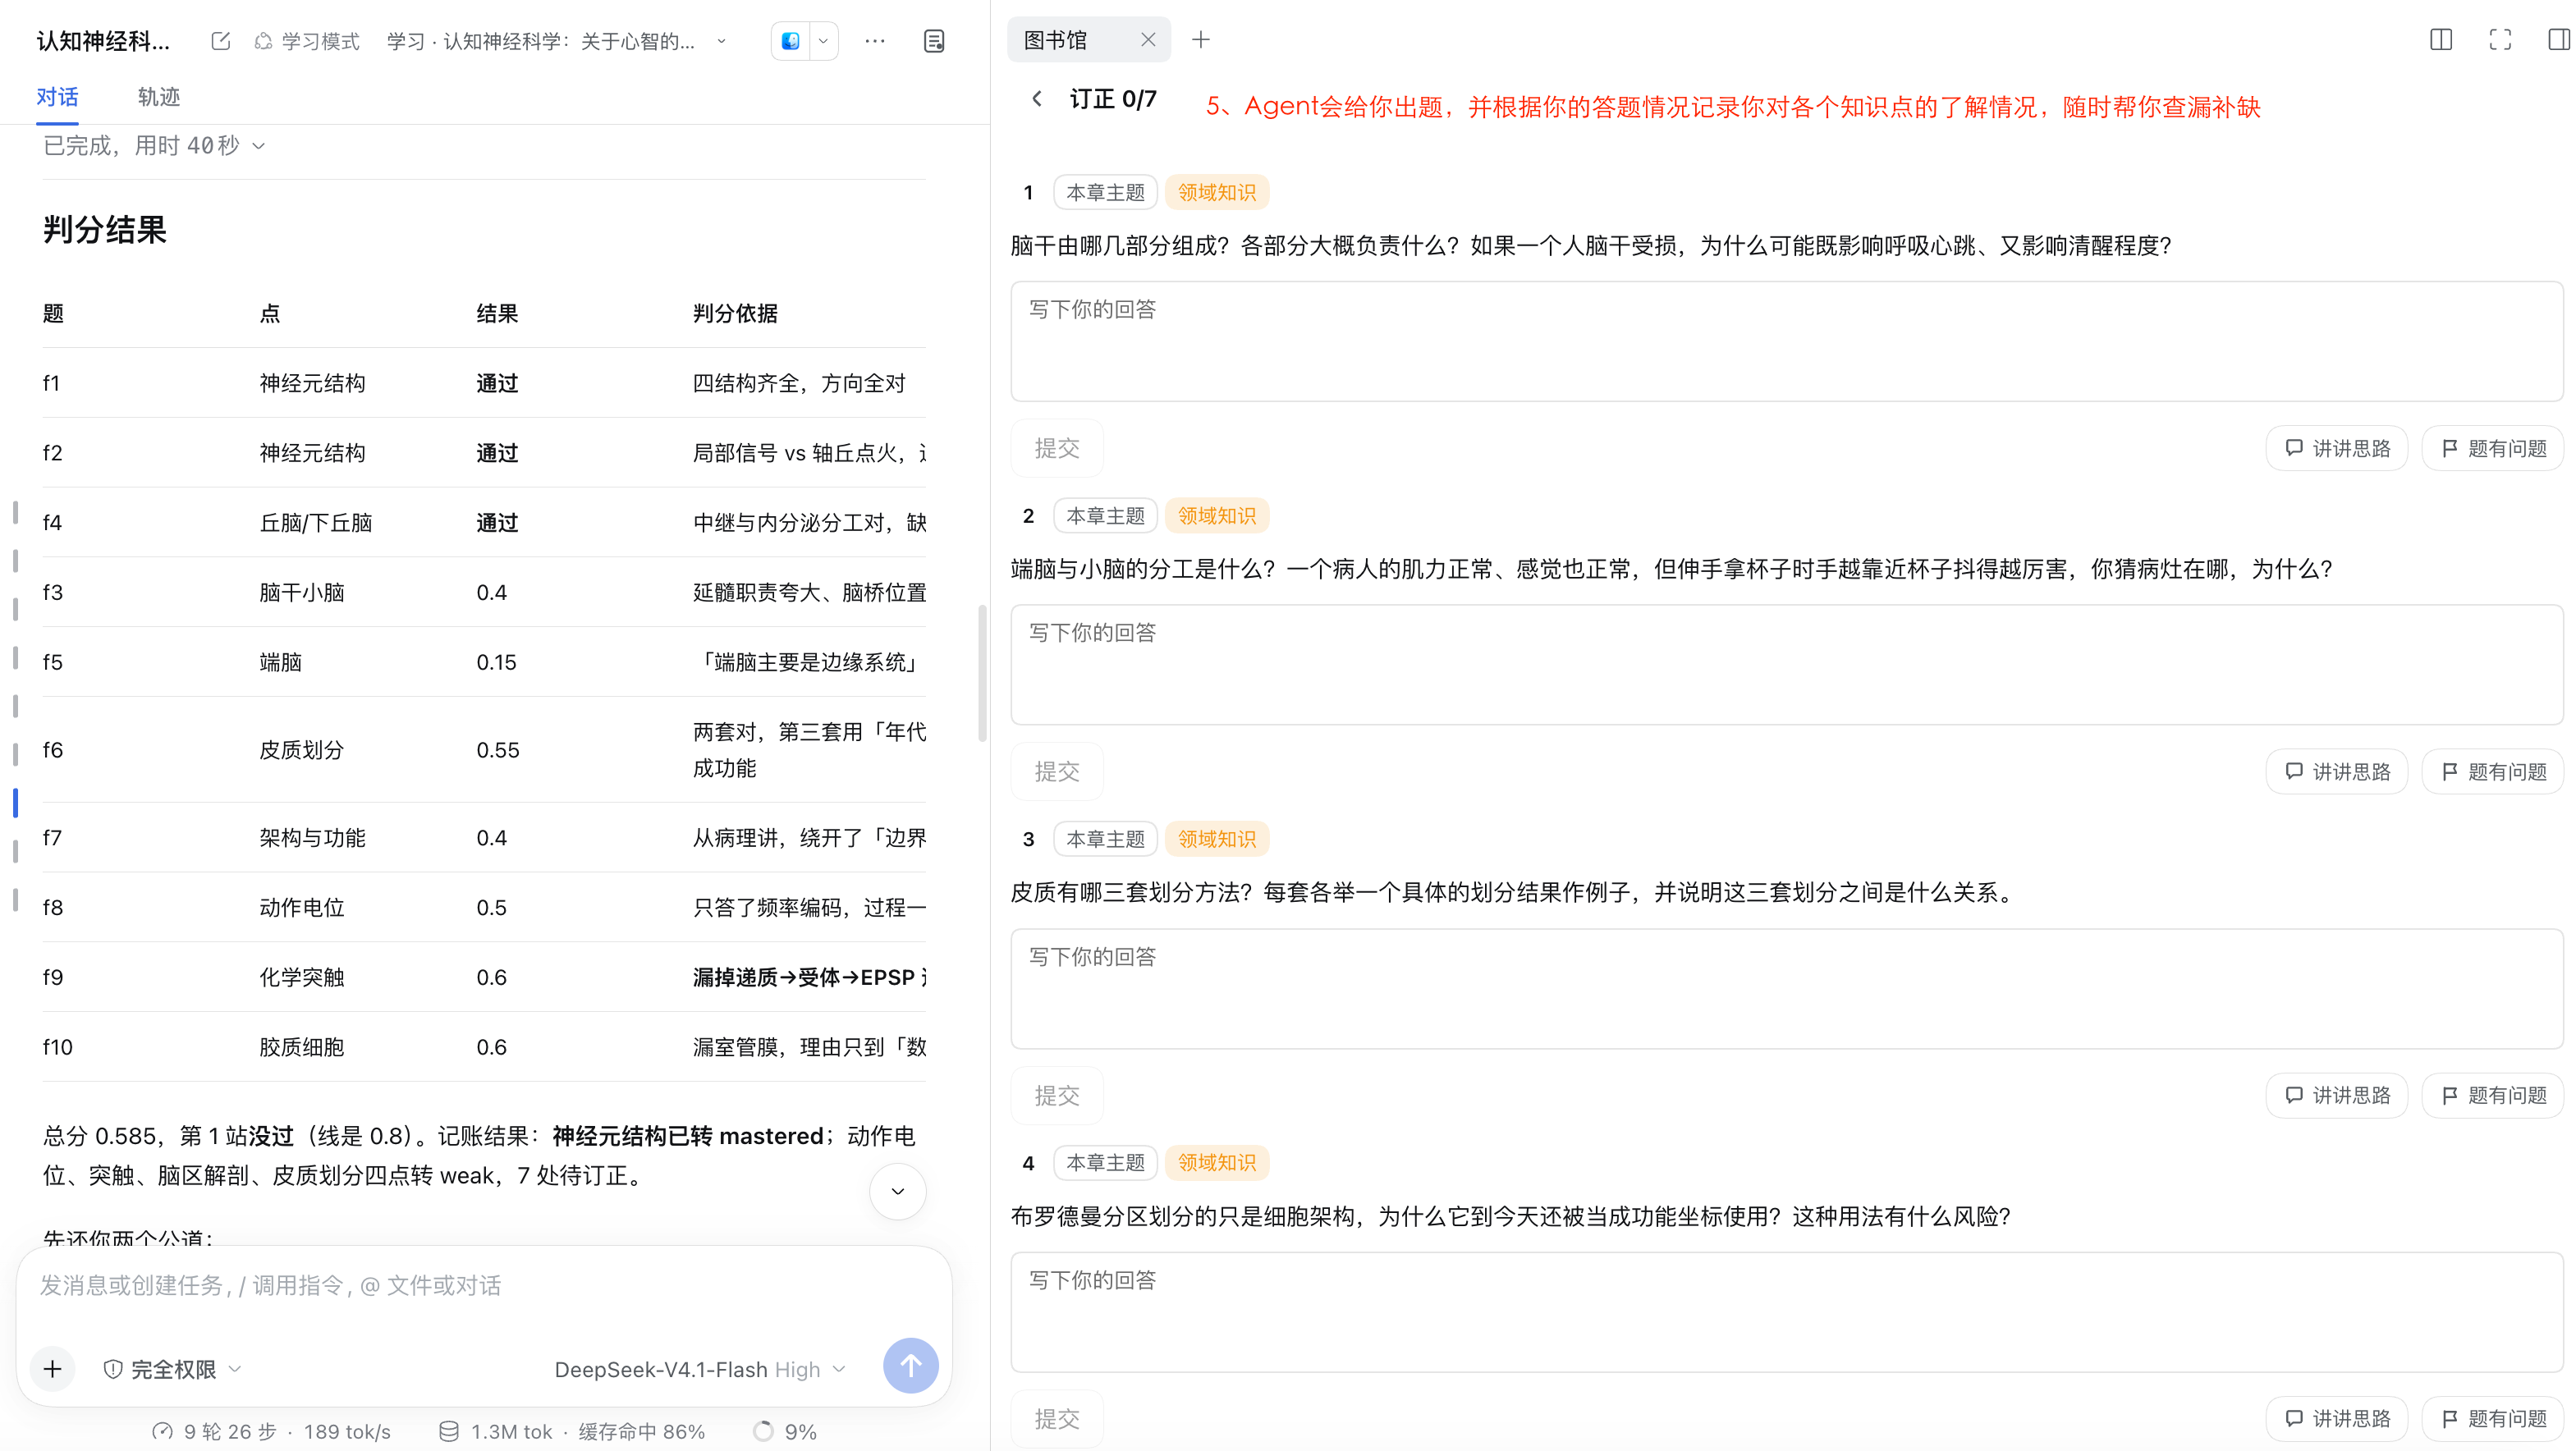This screenshot has height=1451, width=2576.
Task: Expand the 已完成，用时 40 秒 details
Action: [155, 146]
